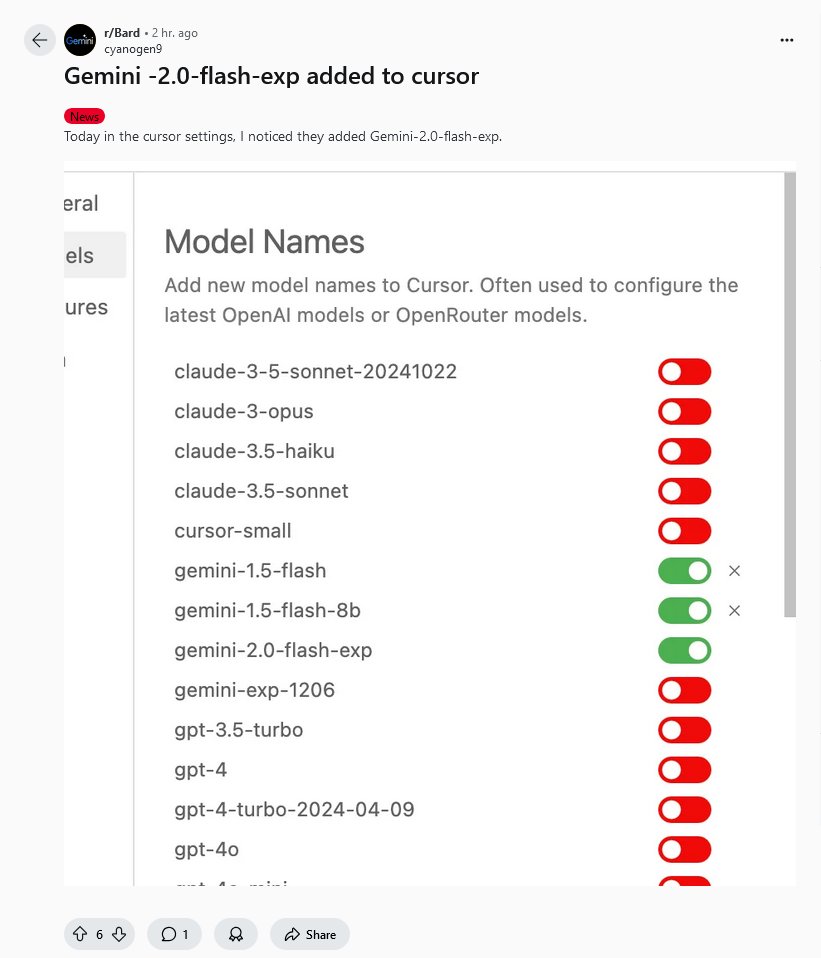Enable the gemini-exp-1206 model
821x958 pixels.
tap(684, 690)
